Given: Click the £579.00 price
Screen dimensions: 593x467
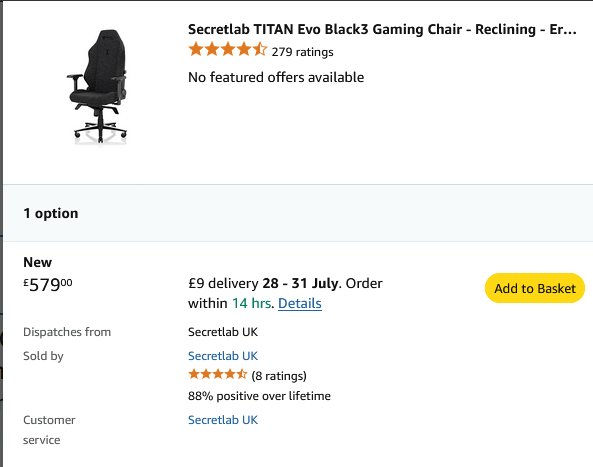Looking at the screenshot, I should [48, 285].
